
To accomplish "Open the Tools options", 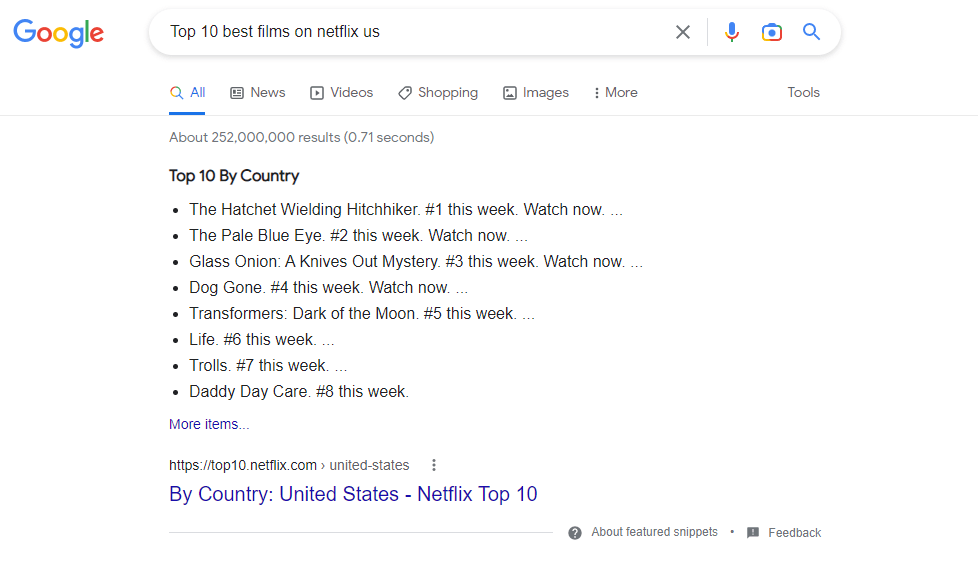I will pyautogui.click(x=803, y=92).
